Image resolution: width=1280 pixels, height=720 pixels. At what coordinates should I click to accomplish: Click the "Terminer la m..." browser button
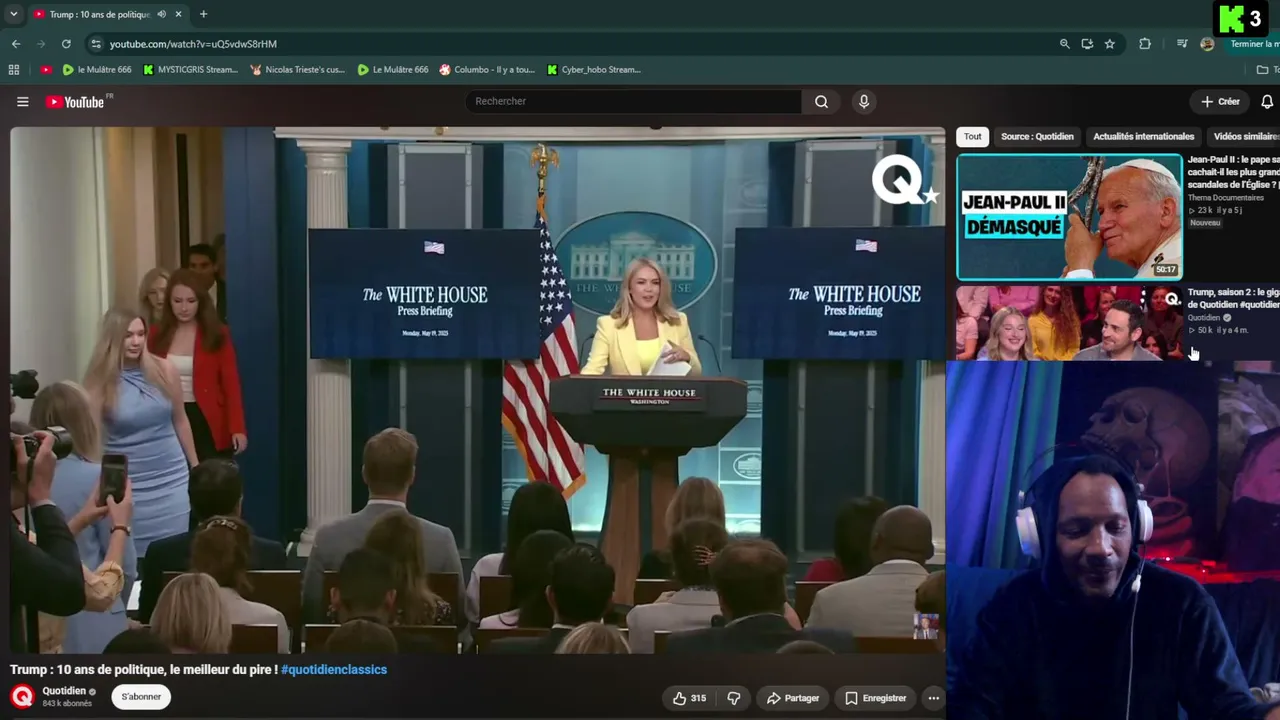tap(1254, 44)
